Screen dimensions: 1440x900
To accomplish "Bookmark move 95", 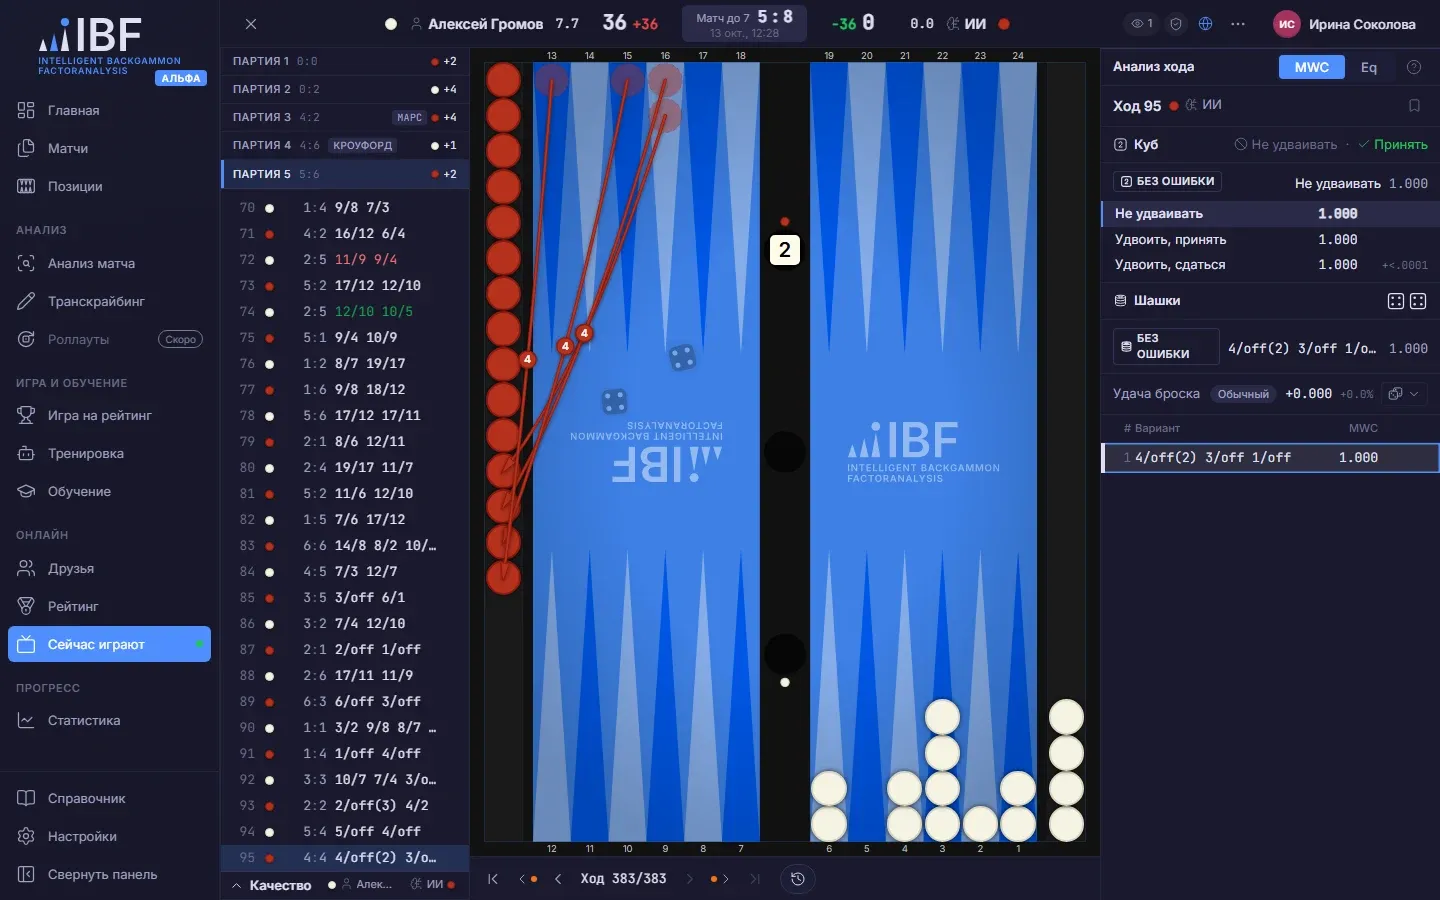I will (1414, 105).
